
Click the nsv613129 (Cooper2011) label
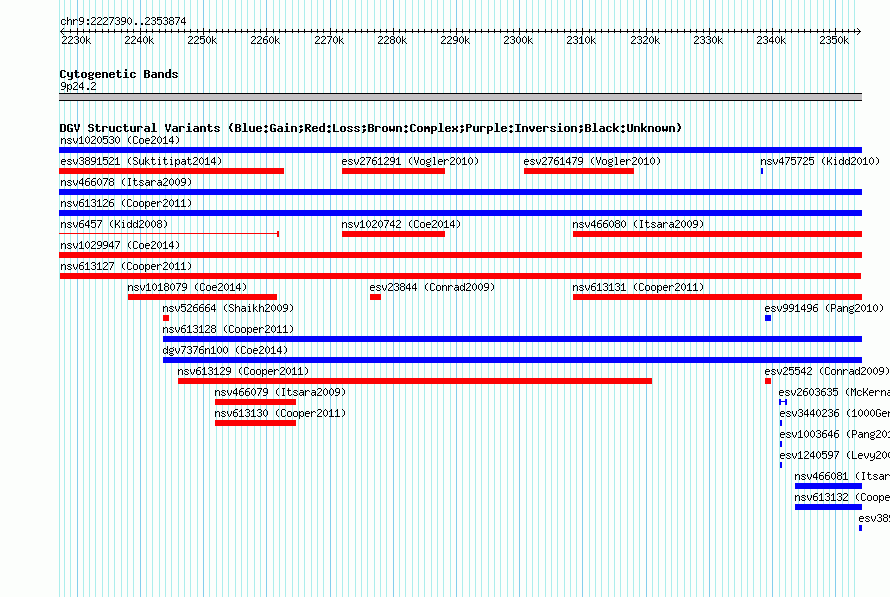click(x=243, y=371)
